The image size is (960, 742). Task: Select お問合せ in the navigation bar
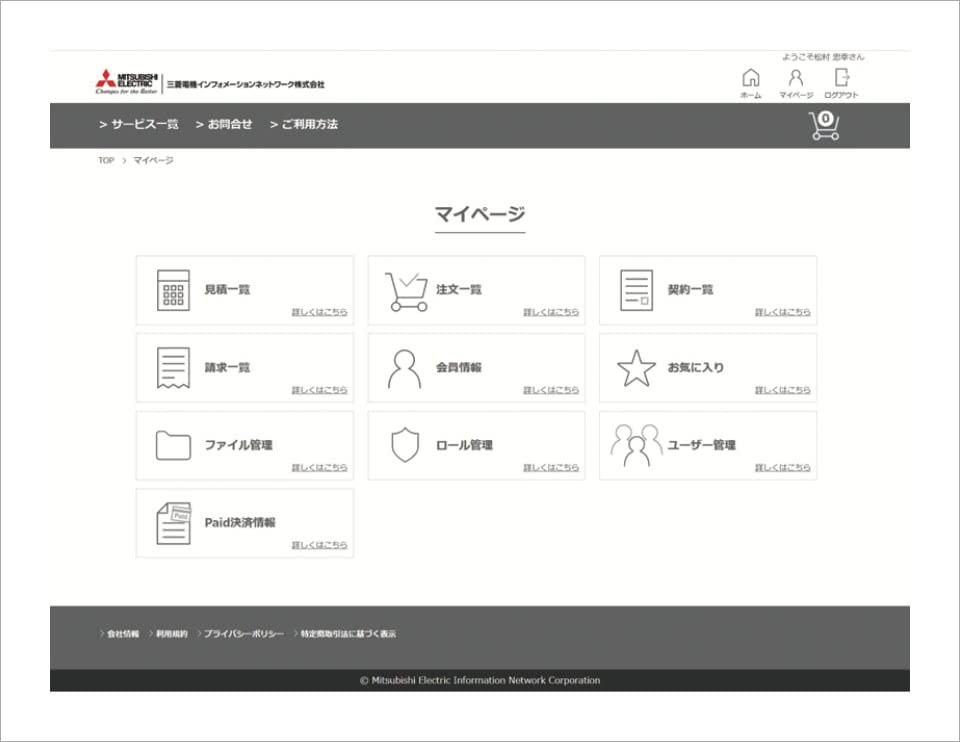tap(228, 125)
